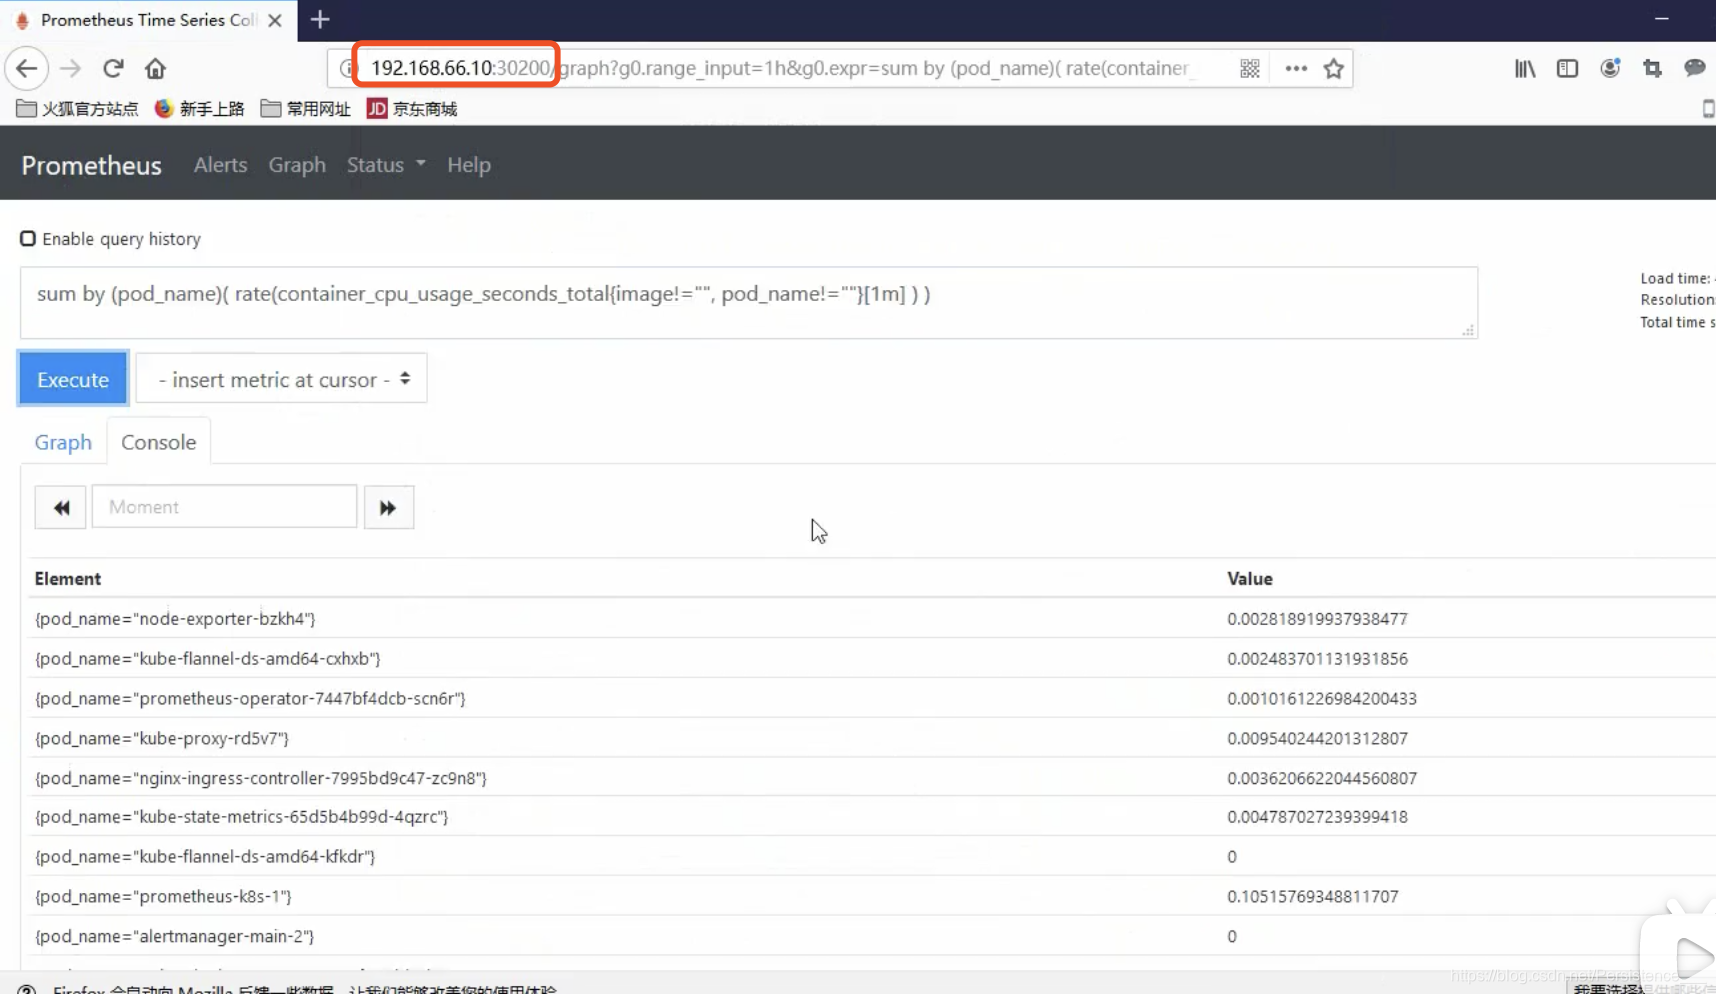Open the Alerts page

(x=220, y=165)
